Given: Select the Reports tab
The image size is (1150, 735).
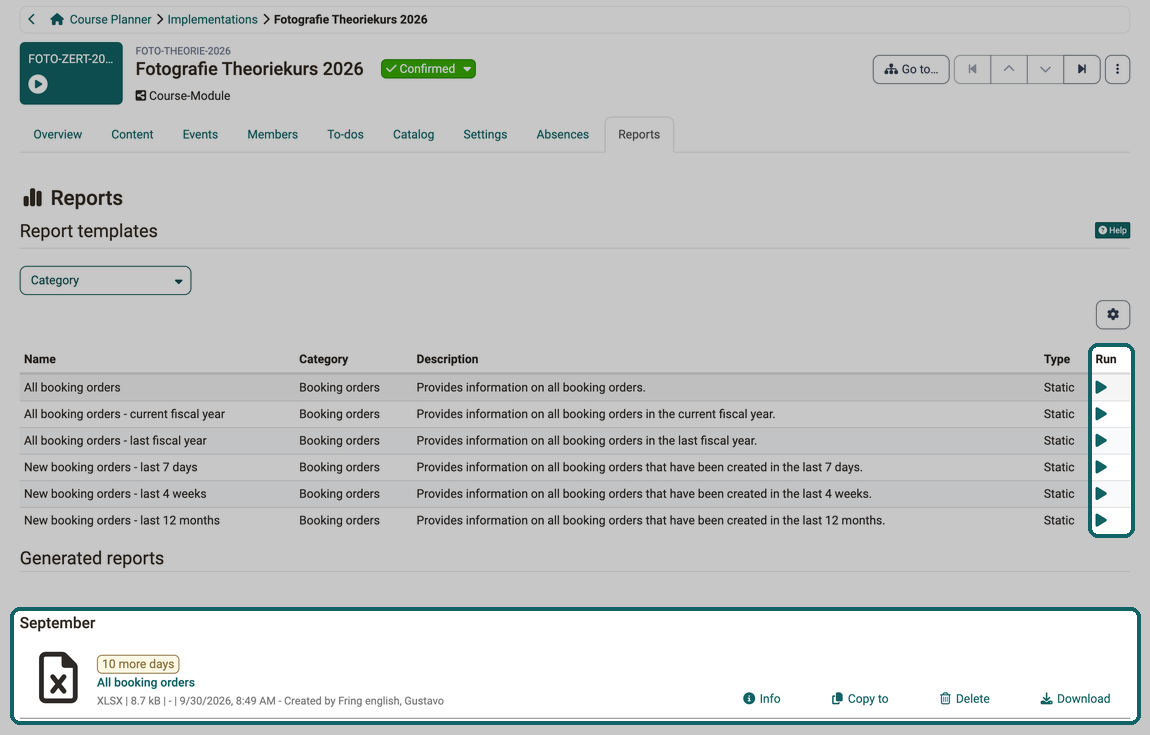Looking at the screenshot, I should pos(639,134).
